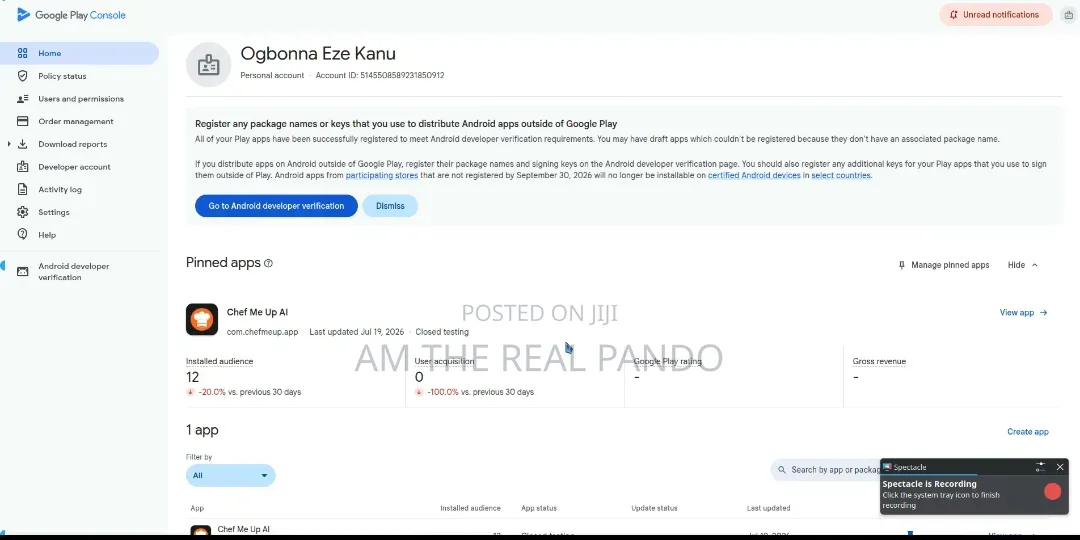Click the Pinned apps help icon
This screenshot has height=540, width=1080.
pyautogui.click(x=269, y=263)
